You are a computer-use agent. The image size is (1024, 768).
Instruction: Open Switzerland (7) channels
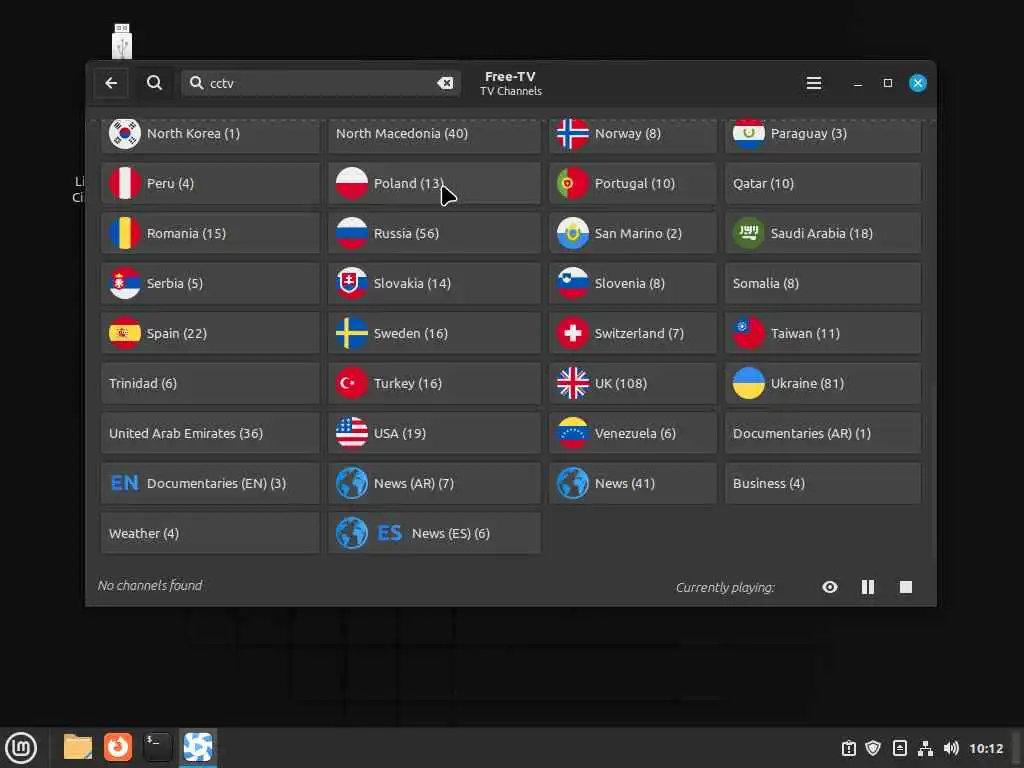[x=632, y=333]
